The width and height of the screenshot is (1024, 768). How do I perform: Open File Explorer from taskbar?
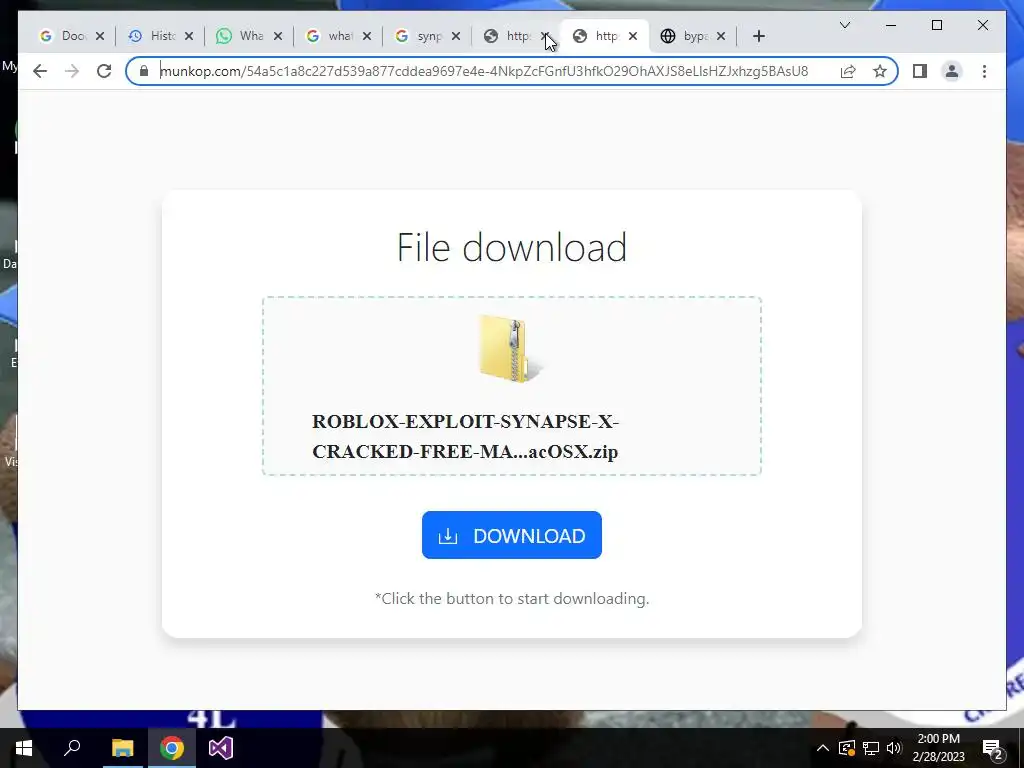click(122, 748)
